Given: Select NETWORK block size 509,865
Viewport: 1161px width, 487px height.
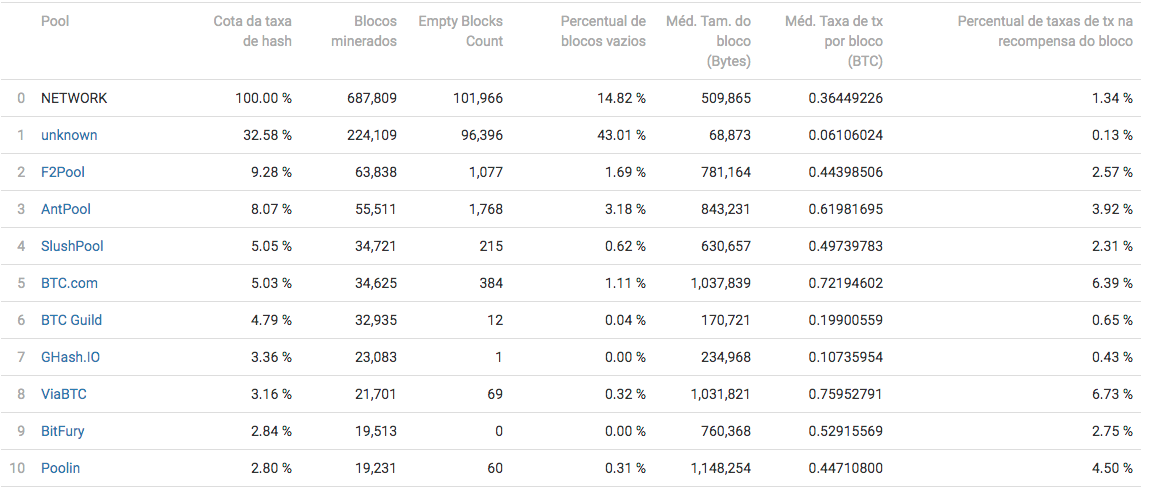Looking at the screenshot, I should click(726, 98).
